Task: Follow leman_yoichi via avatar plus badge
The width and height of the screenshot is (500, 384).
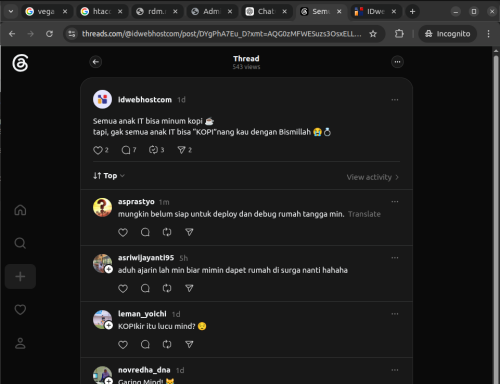Action: coord(109,325)
